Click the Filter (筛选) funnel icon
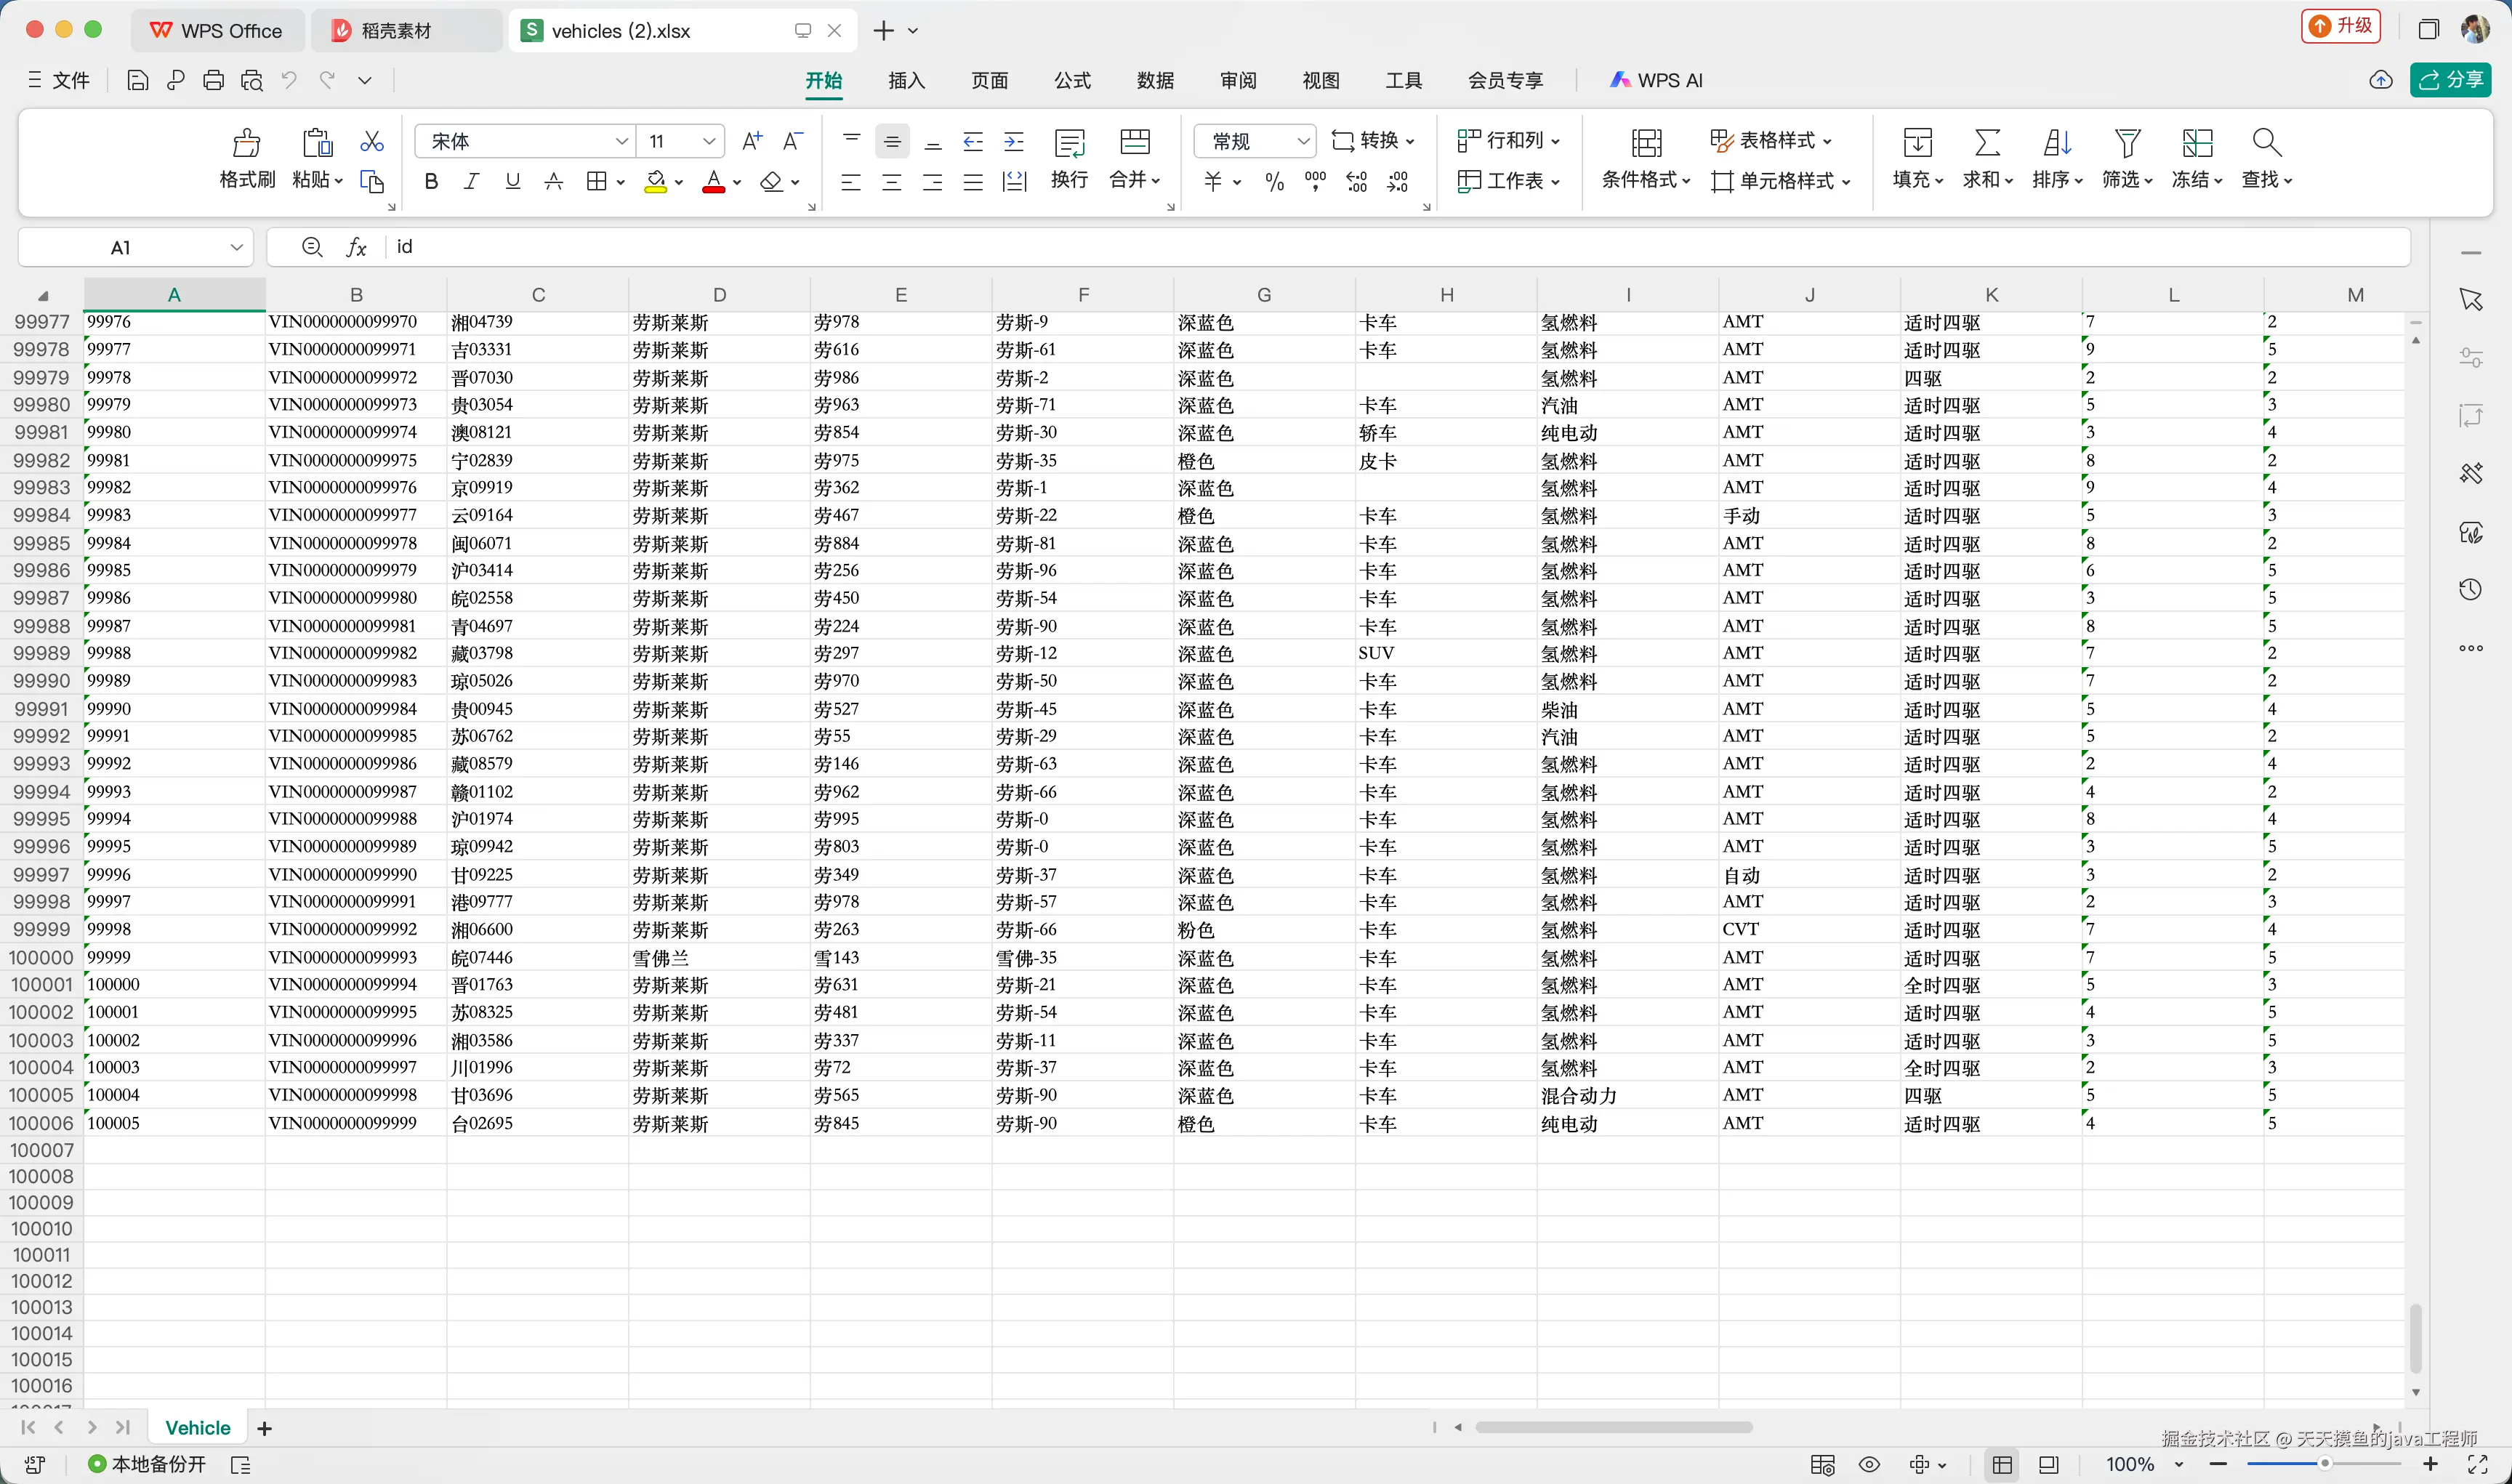This screenshot has width=2512, height=1484. (2127, 144)
